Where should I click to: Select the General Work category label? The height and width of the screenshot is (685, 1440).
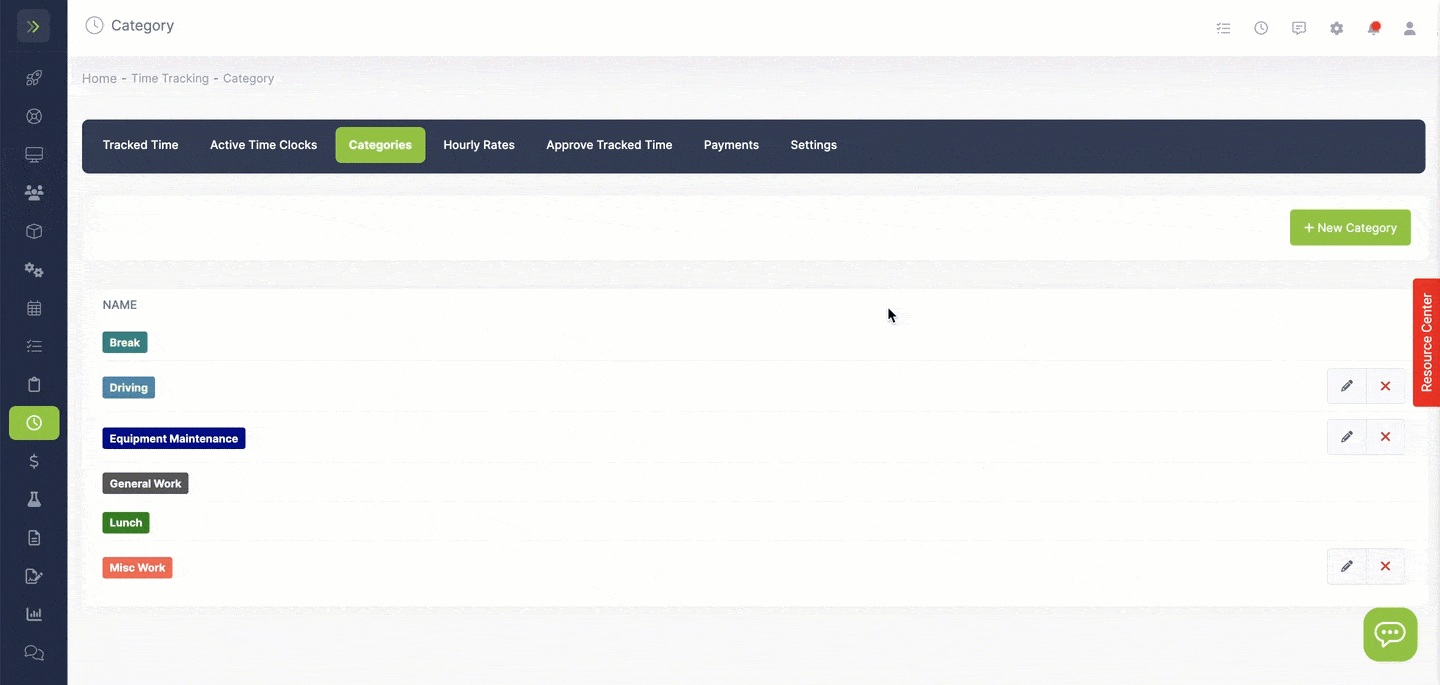(x=145, y=483)
